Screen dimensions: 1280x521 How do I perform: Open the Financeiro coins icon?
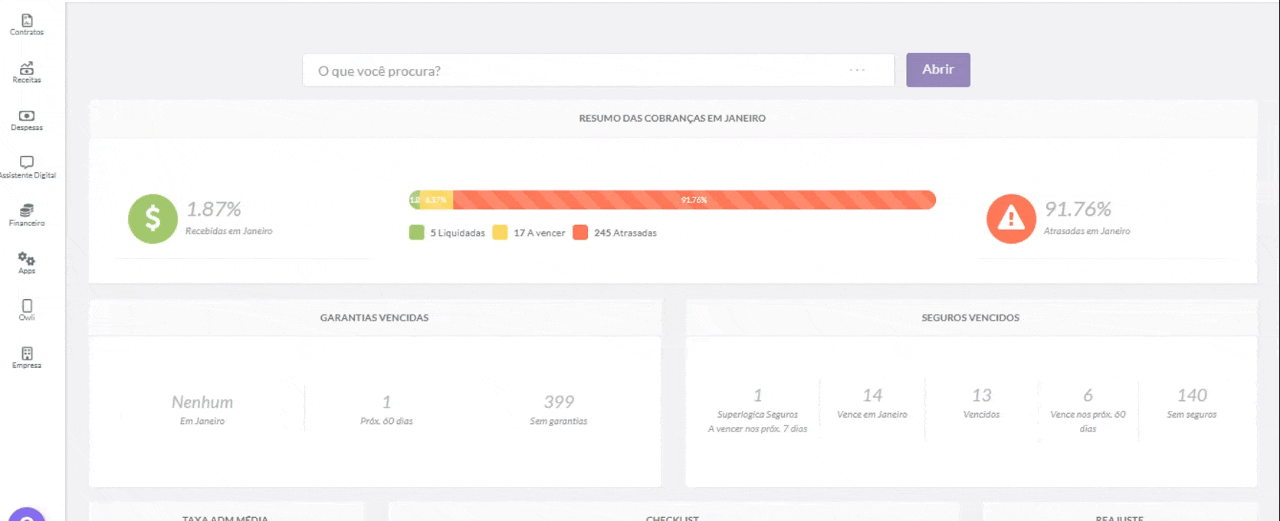(27, 210)
